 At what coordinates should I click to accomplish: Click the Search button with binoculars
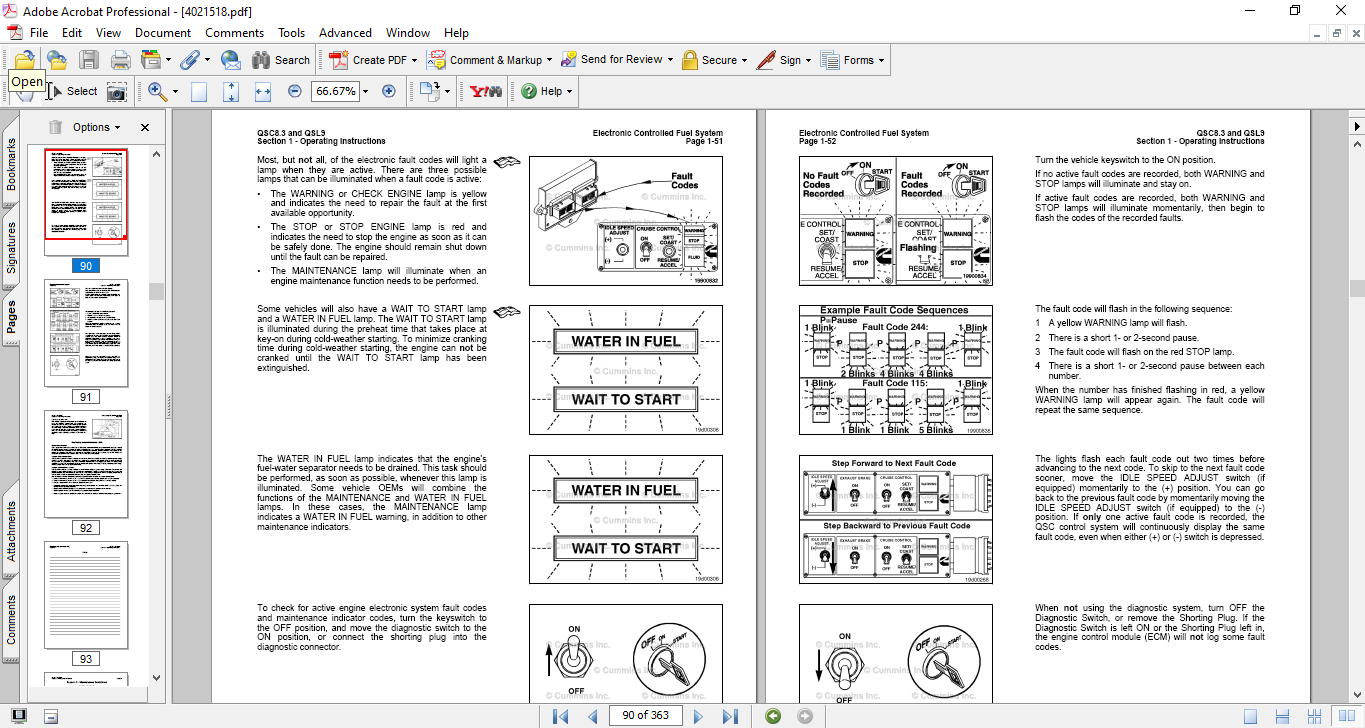pyautogui.click(x=281, y=60)
